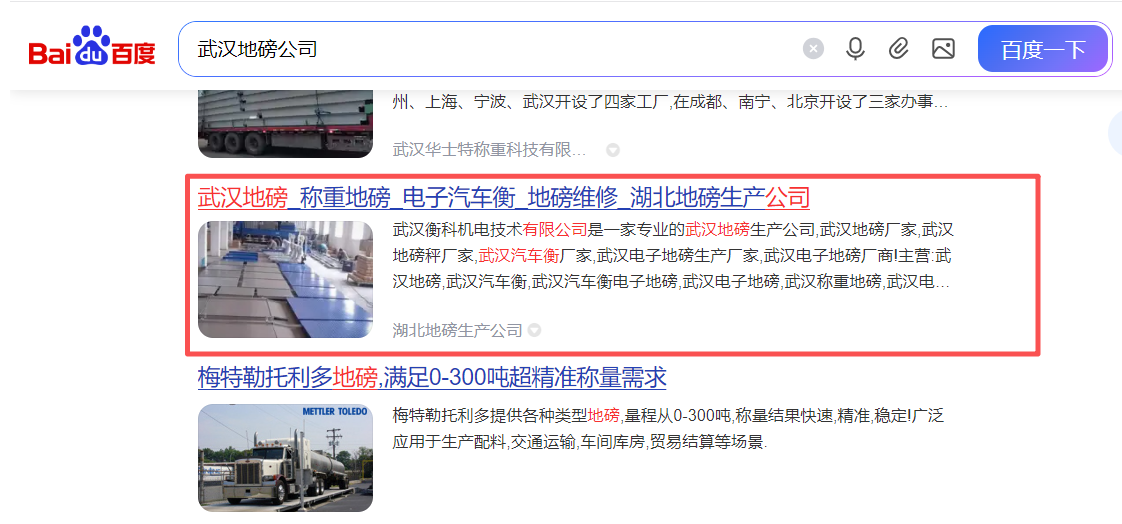Screen dimensions: 1122x524
Task: Expand dropdown next to 湖北地磅生产公司
Action: click(534, 331)
